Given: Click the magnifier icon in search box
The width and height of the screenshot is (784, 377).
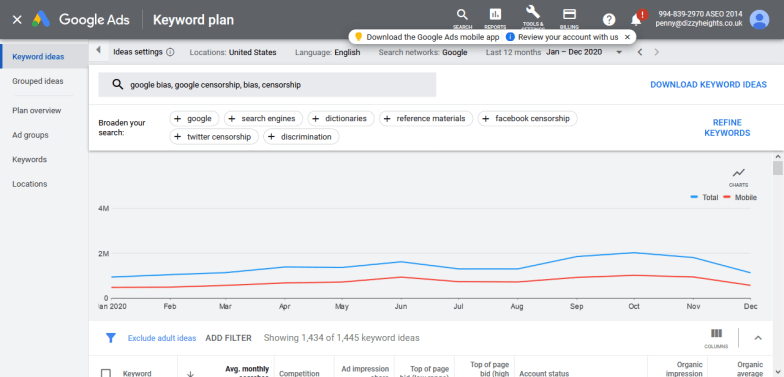Looking at the screenshot, I should pos(118,84).
